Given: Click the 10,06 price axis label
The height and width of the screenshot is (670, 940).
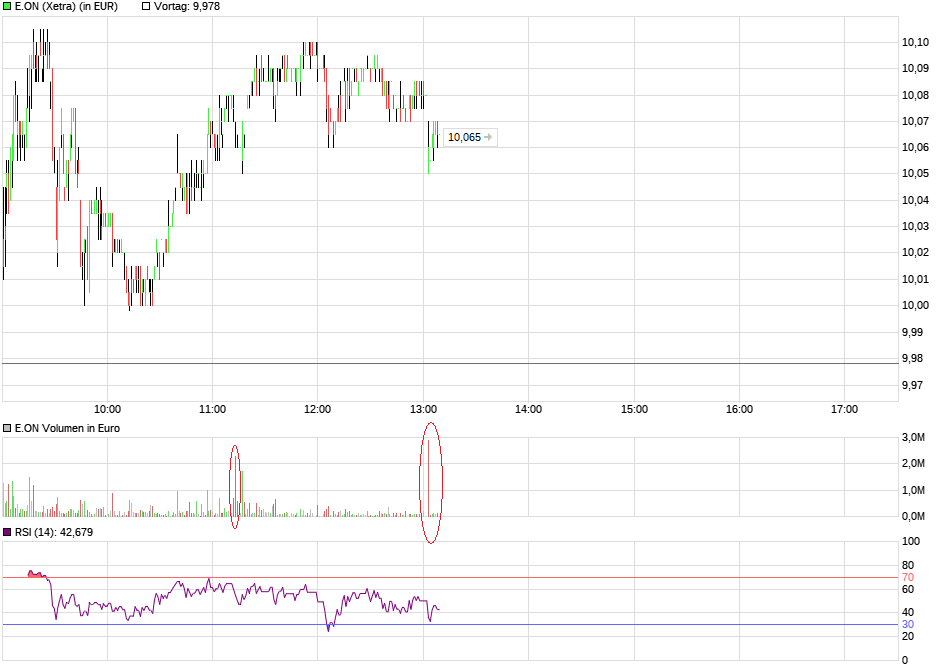Looking at the screenshot, I should [x=915, y=147].
